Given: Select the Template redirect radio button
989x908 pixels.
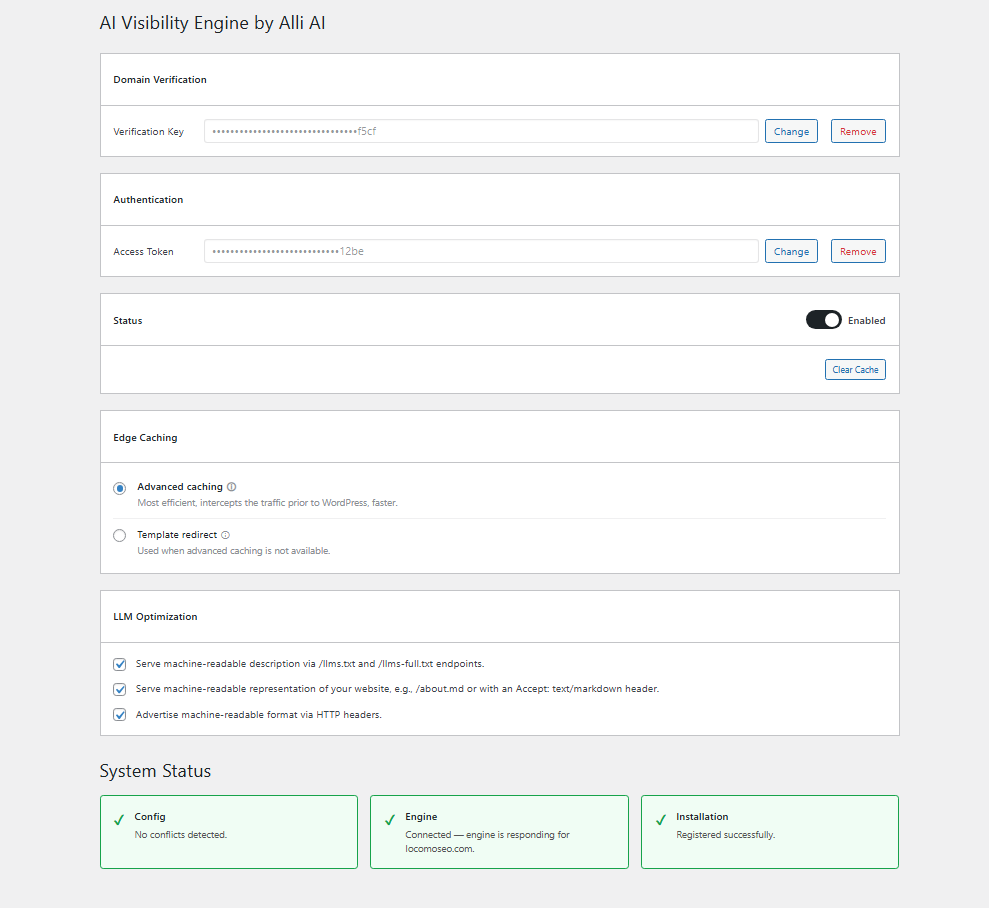Looking at the screenshot, I should tap(119, 536).
